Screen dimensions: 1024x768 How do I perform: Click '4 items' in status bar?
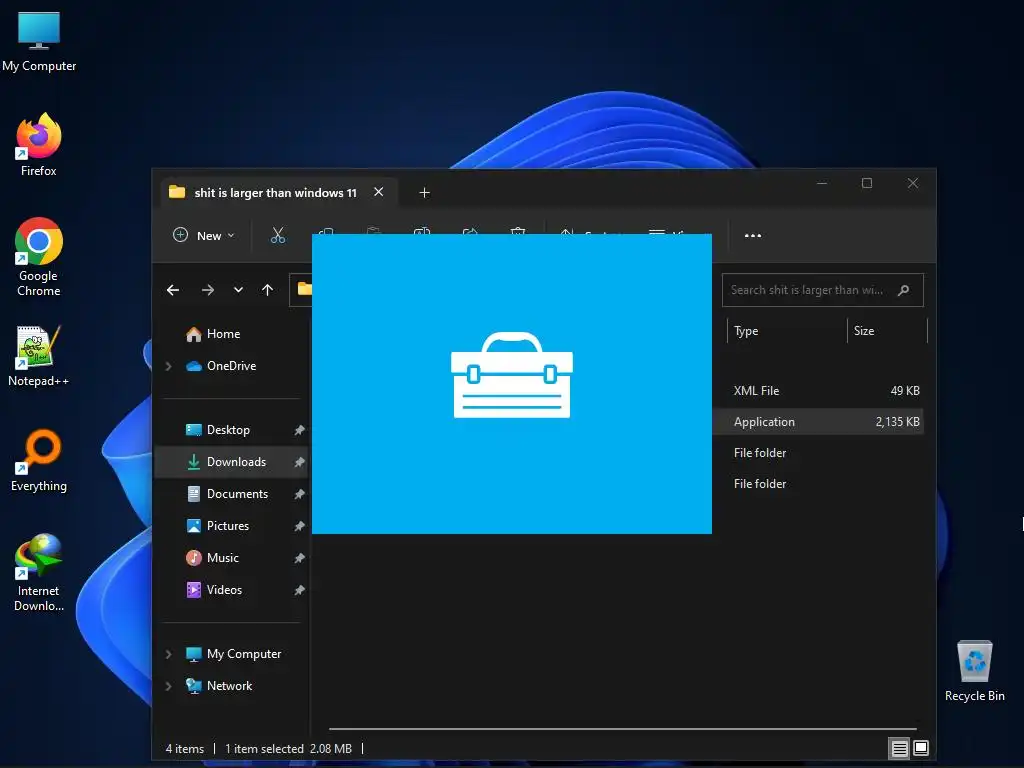click(184, 748)
